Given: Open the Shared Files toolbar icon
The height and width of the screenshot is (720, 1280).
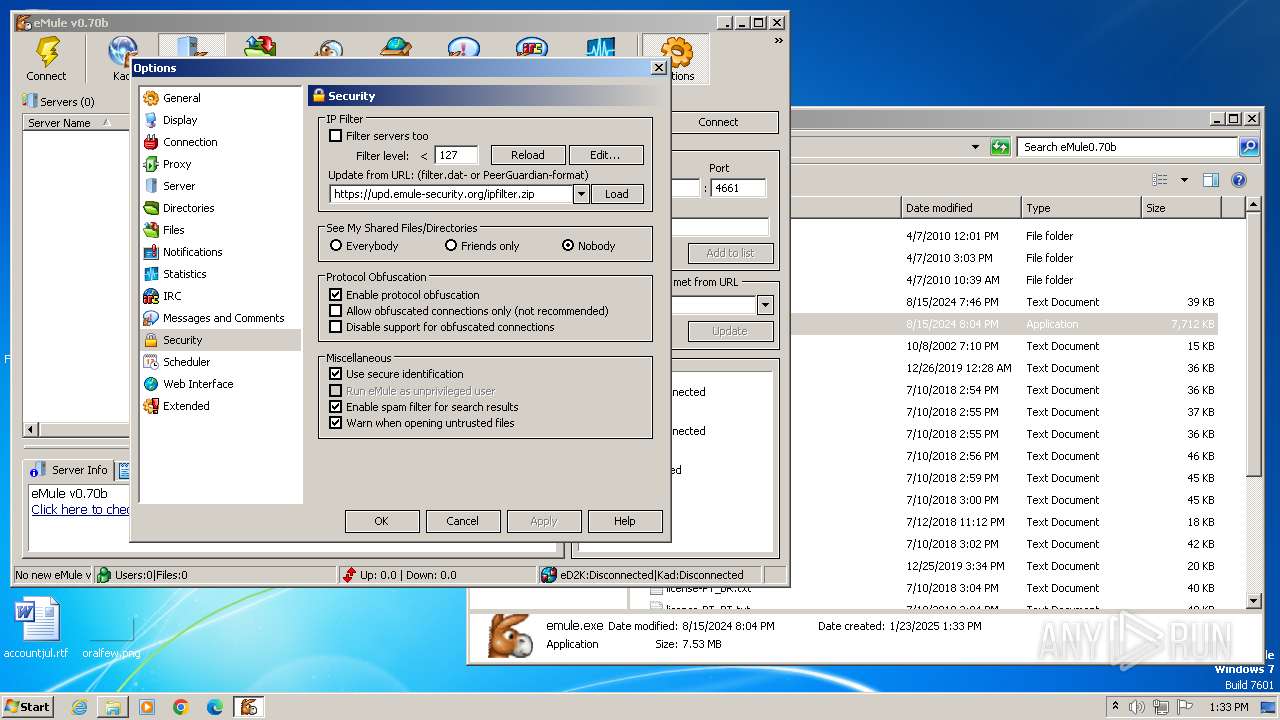Looking at the screenshot, I should click(x=396, y=46).
